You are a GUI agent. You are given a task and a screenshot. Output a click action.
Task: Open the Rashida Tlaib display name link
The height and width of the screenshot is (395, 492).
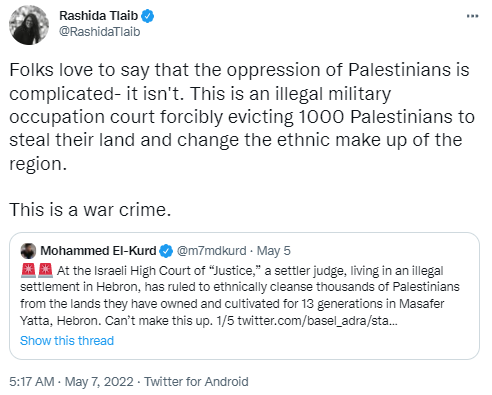pyautogui.click(x=98, y=16)
